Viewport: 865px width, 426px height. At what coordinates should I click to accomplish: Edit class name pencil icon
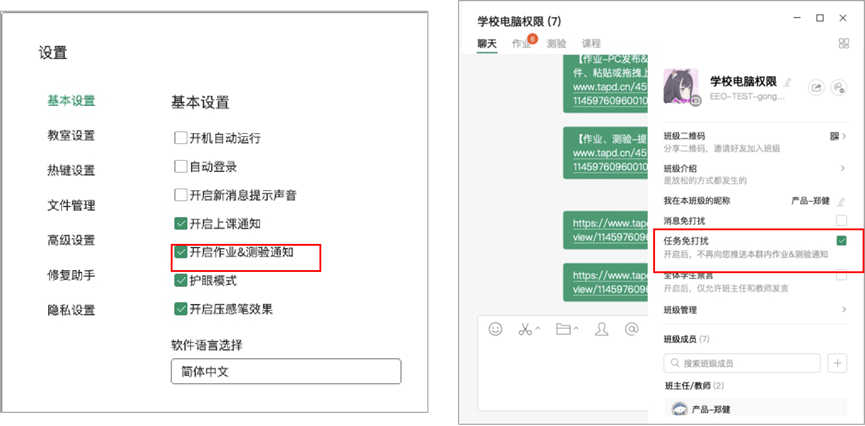coord(787,82)
